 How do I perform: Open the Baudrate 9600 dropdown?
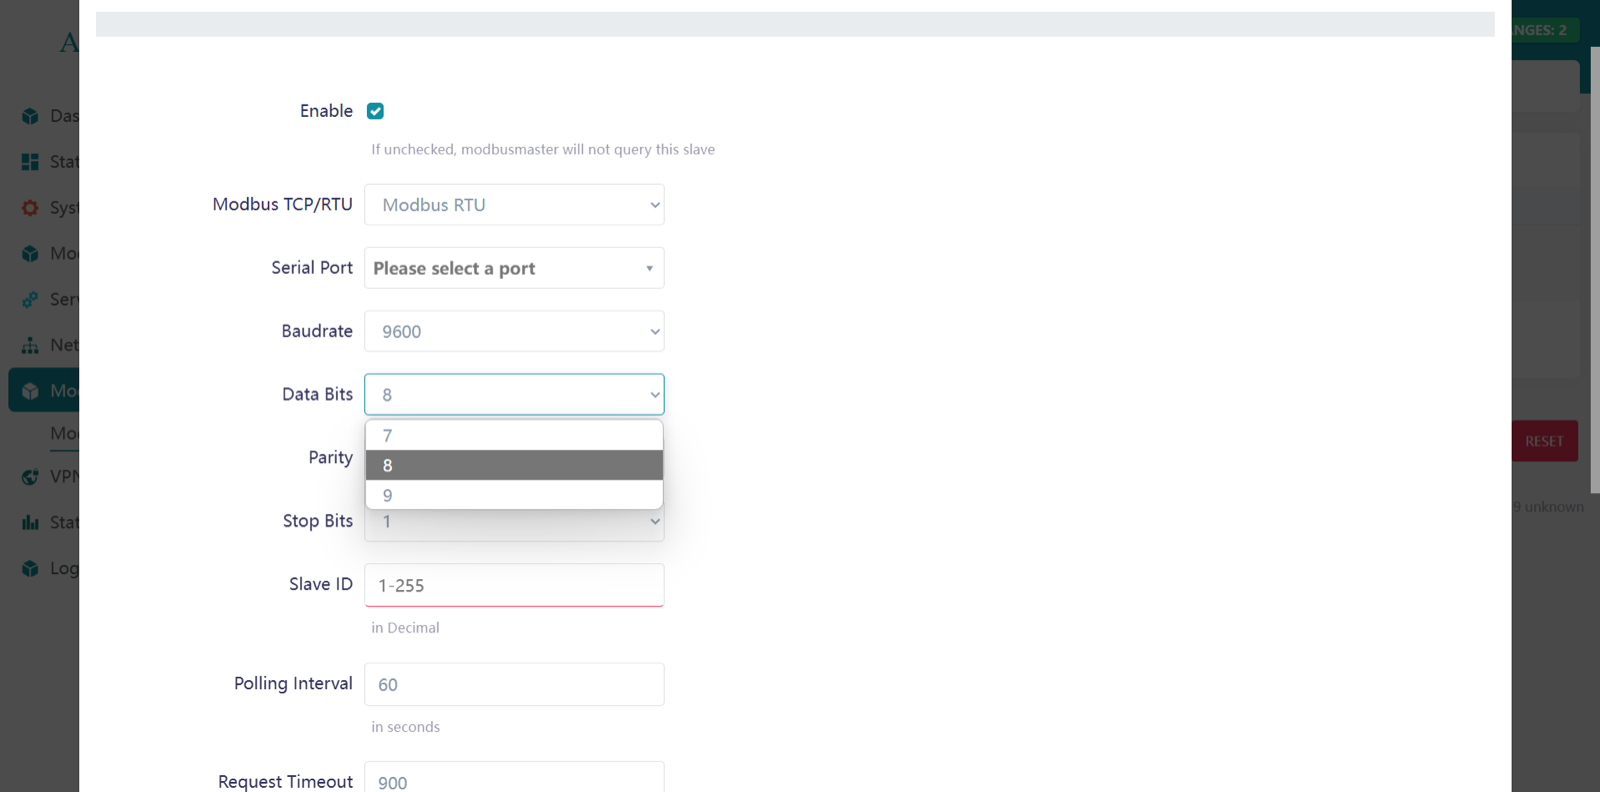point(514,331)
